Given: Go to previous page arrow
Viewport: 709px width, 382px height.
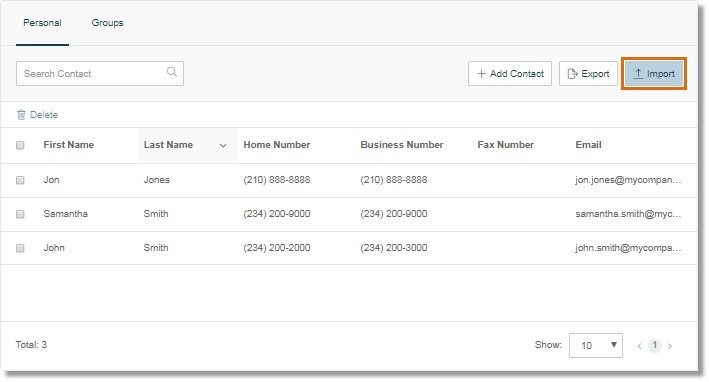Looking at the screenshot, I should point(639,346).
